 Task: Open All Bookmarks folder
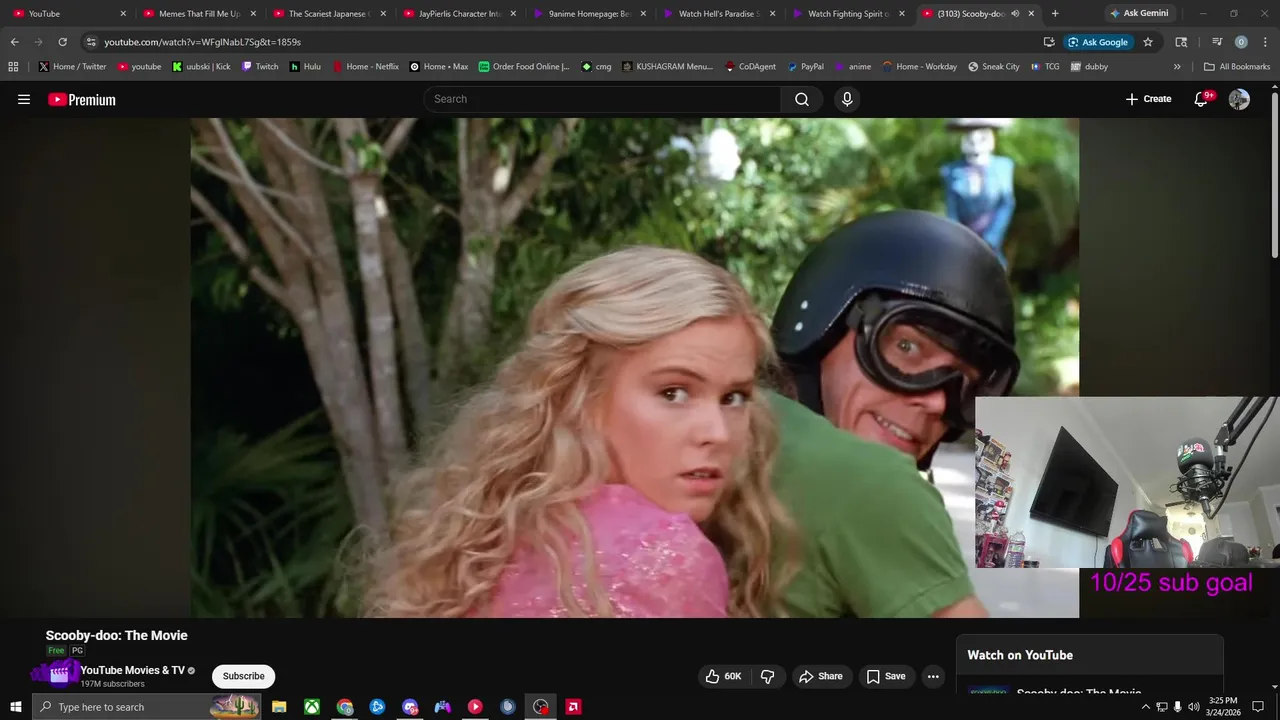(x=1237, y=67)
